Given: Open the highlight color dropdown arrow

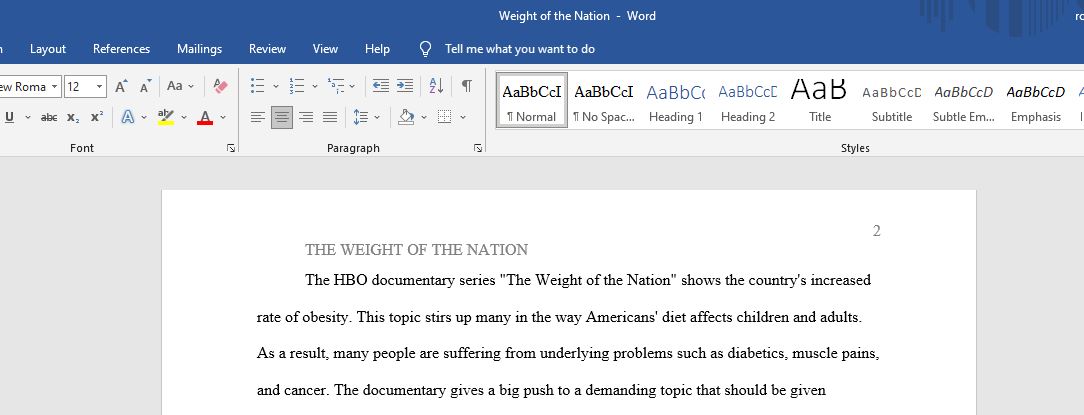Looking at the screenshot, I should pyautogui.click(x=184, y=118).
